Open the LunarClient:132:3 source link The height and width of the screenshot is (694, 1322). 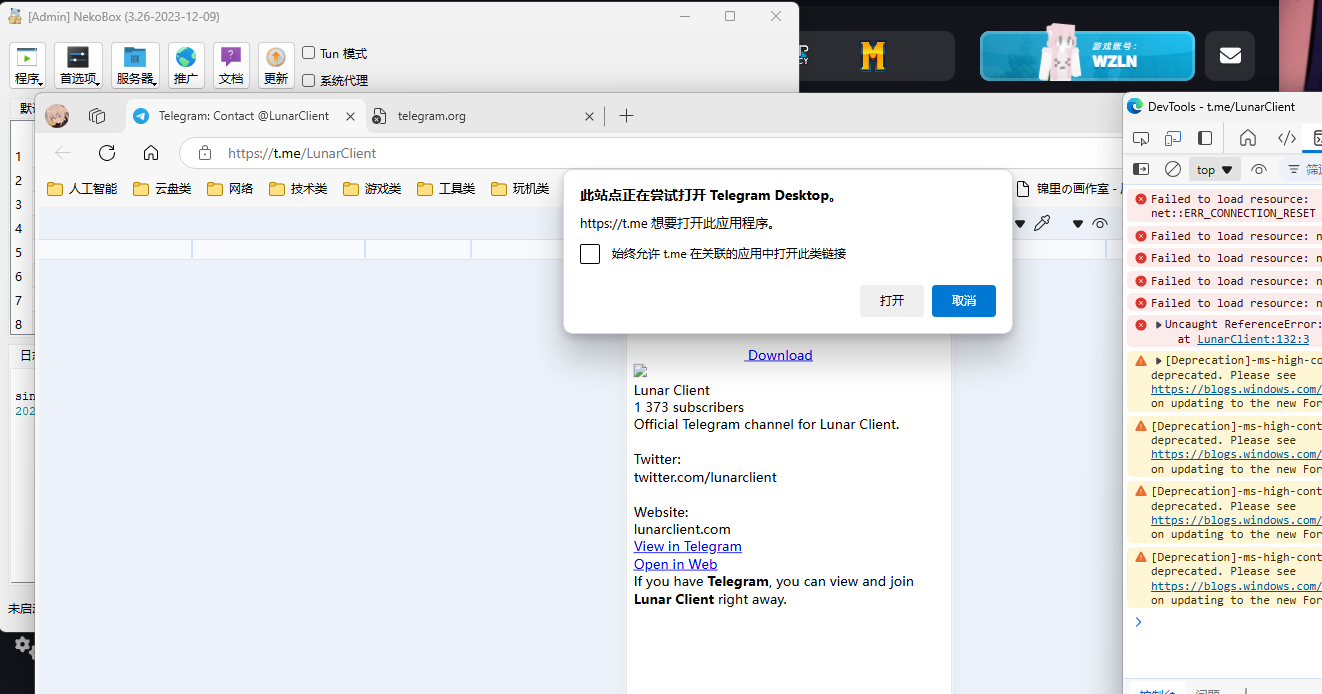coord(1253,339)
